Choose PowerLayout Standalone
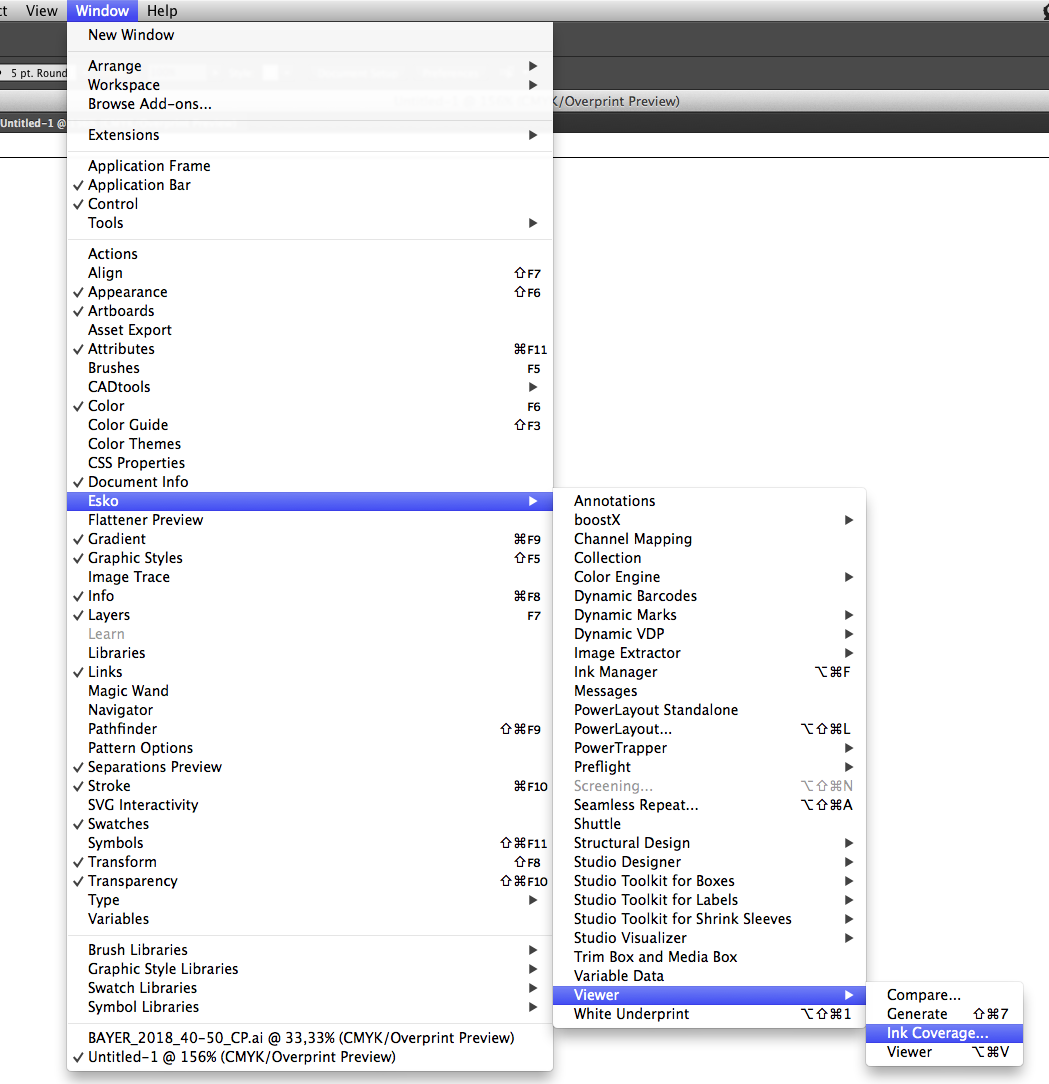1049x1084 pixels. [x=709, y=710]
